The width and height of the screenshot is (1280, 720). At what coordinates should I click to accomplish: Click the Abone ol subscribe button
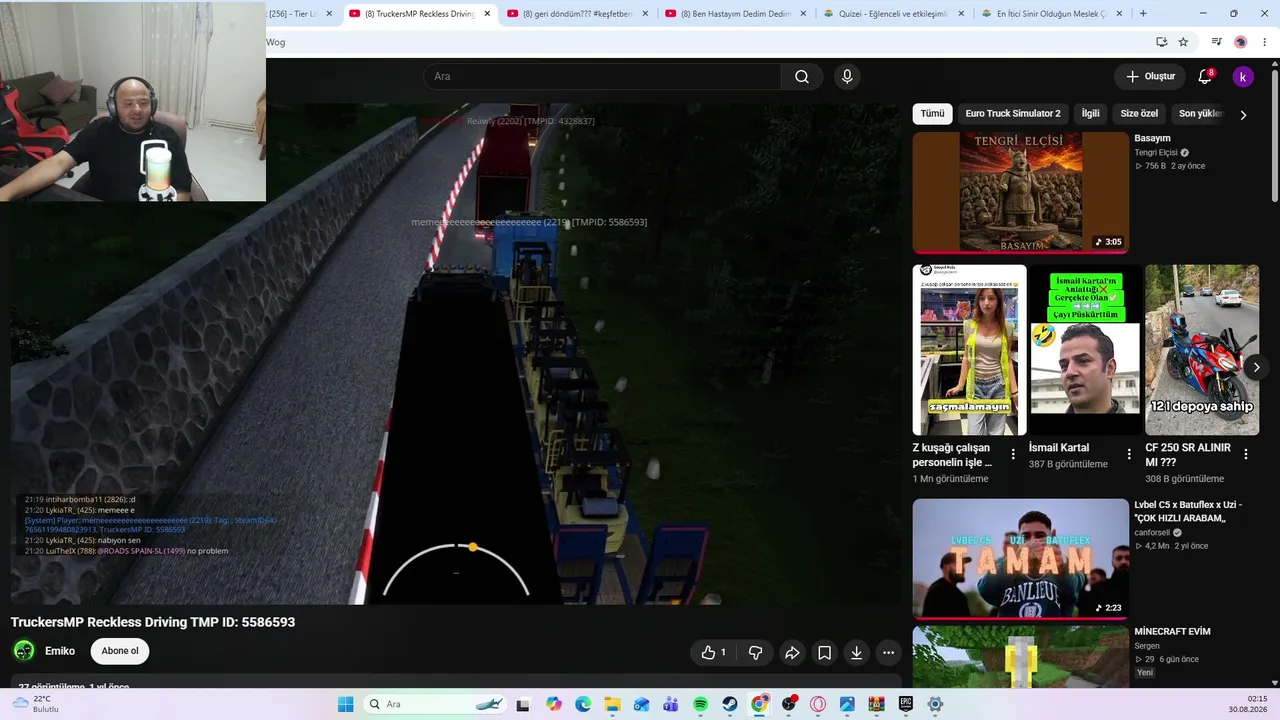tap(120, 651)
